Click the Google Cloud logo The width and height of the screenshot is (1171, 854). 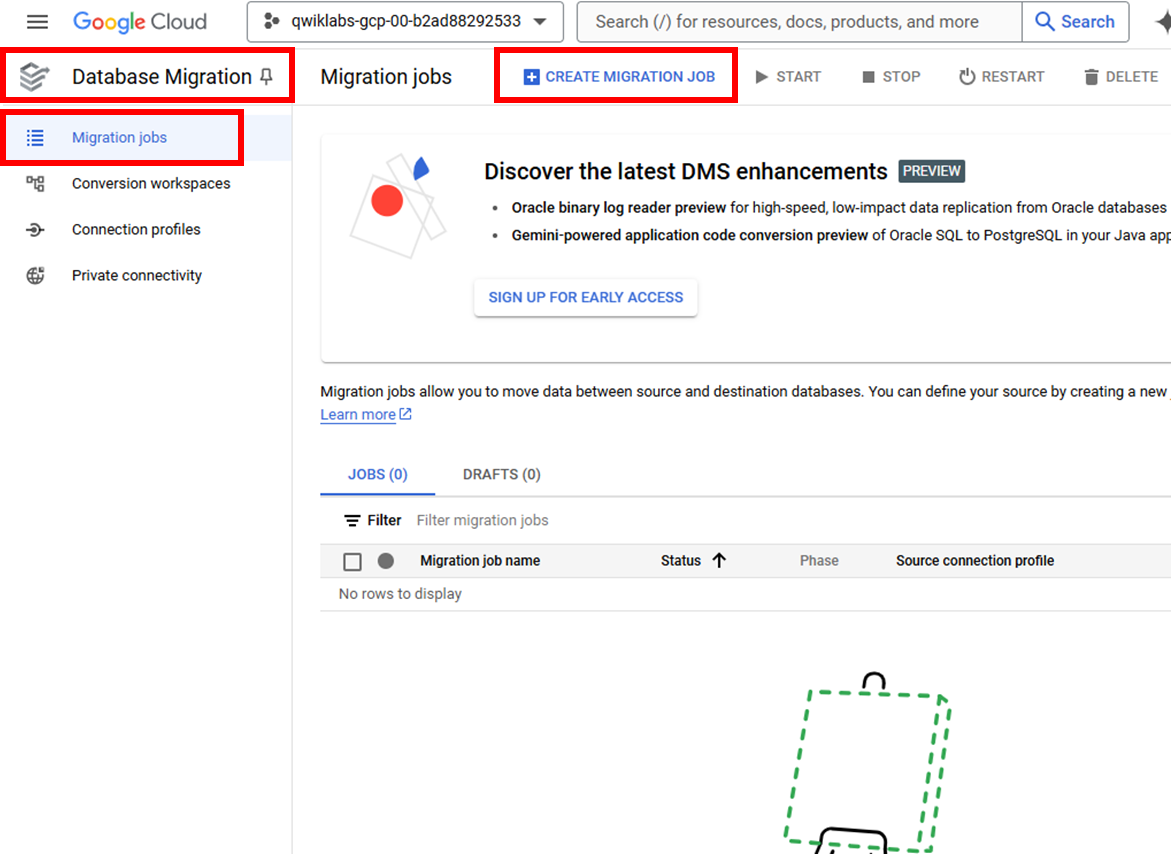(x=140, y=22)
